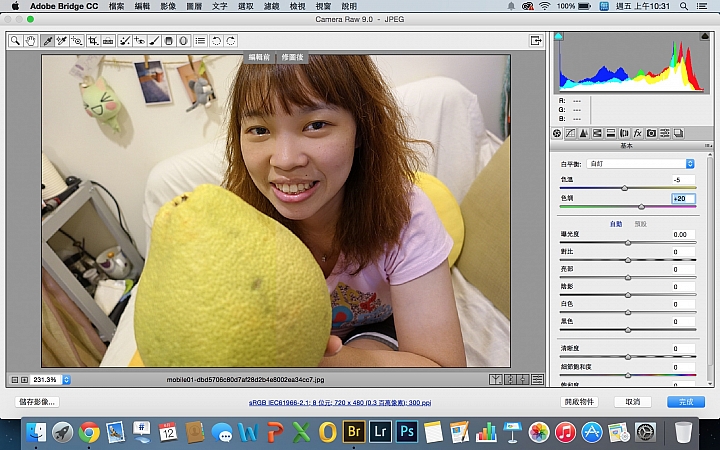Select the Zoom tool in Camera Raw
The image size is (720, 450).
point(15,41)
